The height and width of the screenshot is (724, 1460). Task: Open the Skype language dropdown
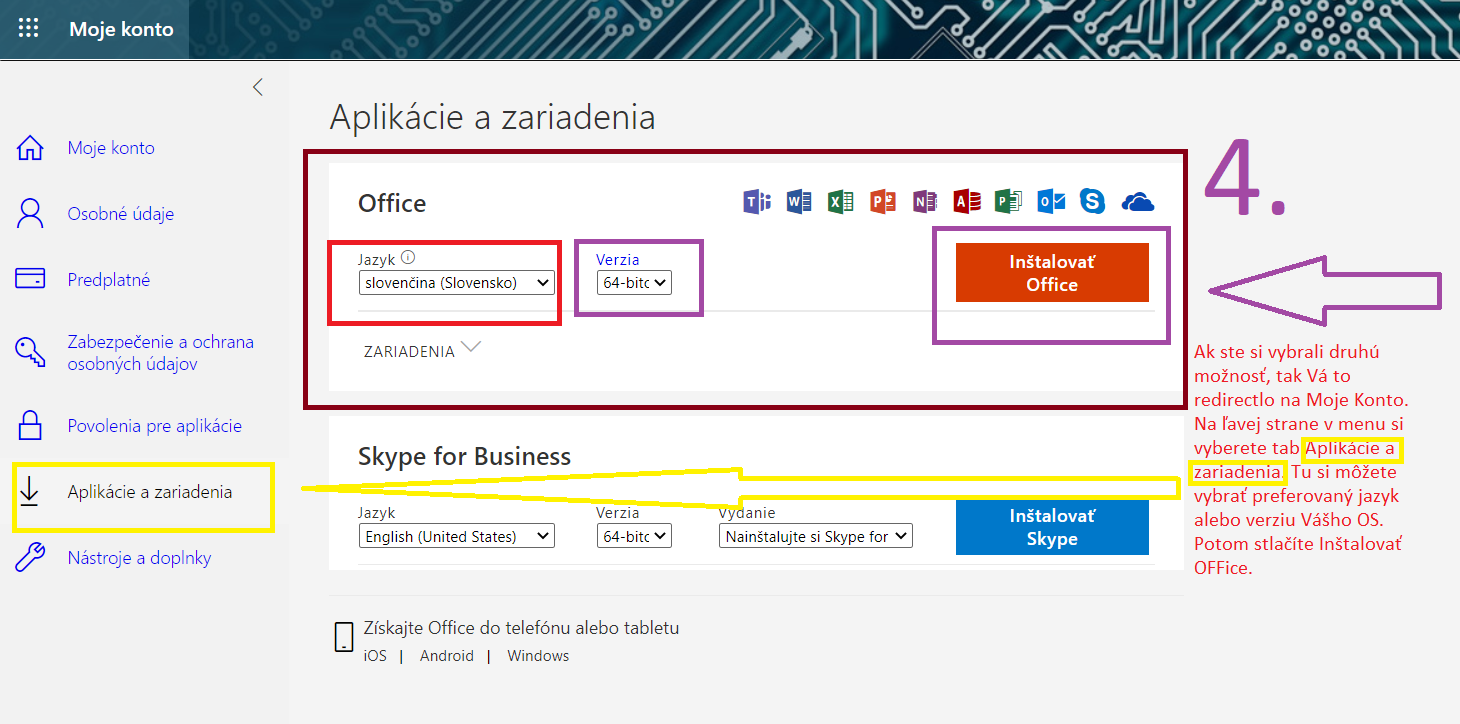(456, 536)
